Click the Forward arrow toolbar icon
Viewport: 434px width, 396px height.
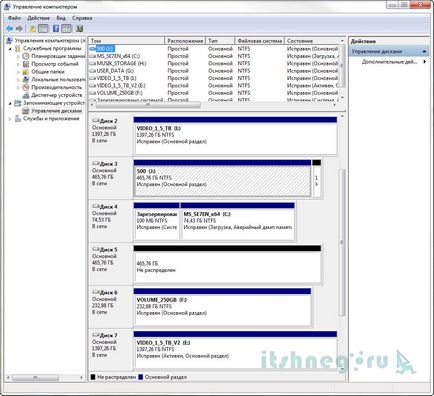[x=19, y=29]
